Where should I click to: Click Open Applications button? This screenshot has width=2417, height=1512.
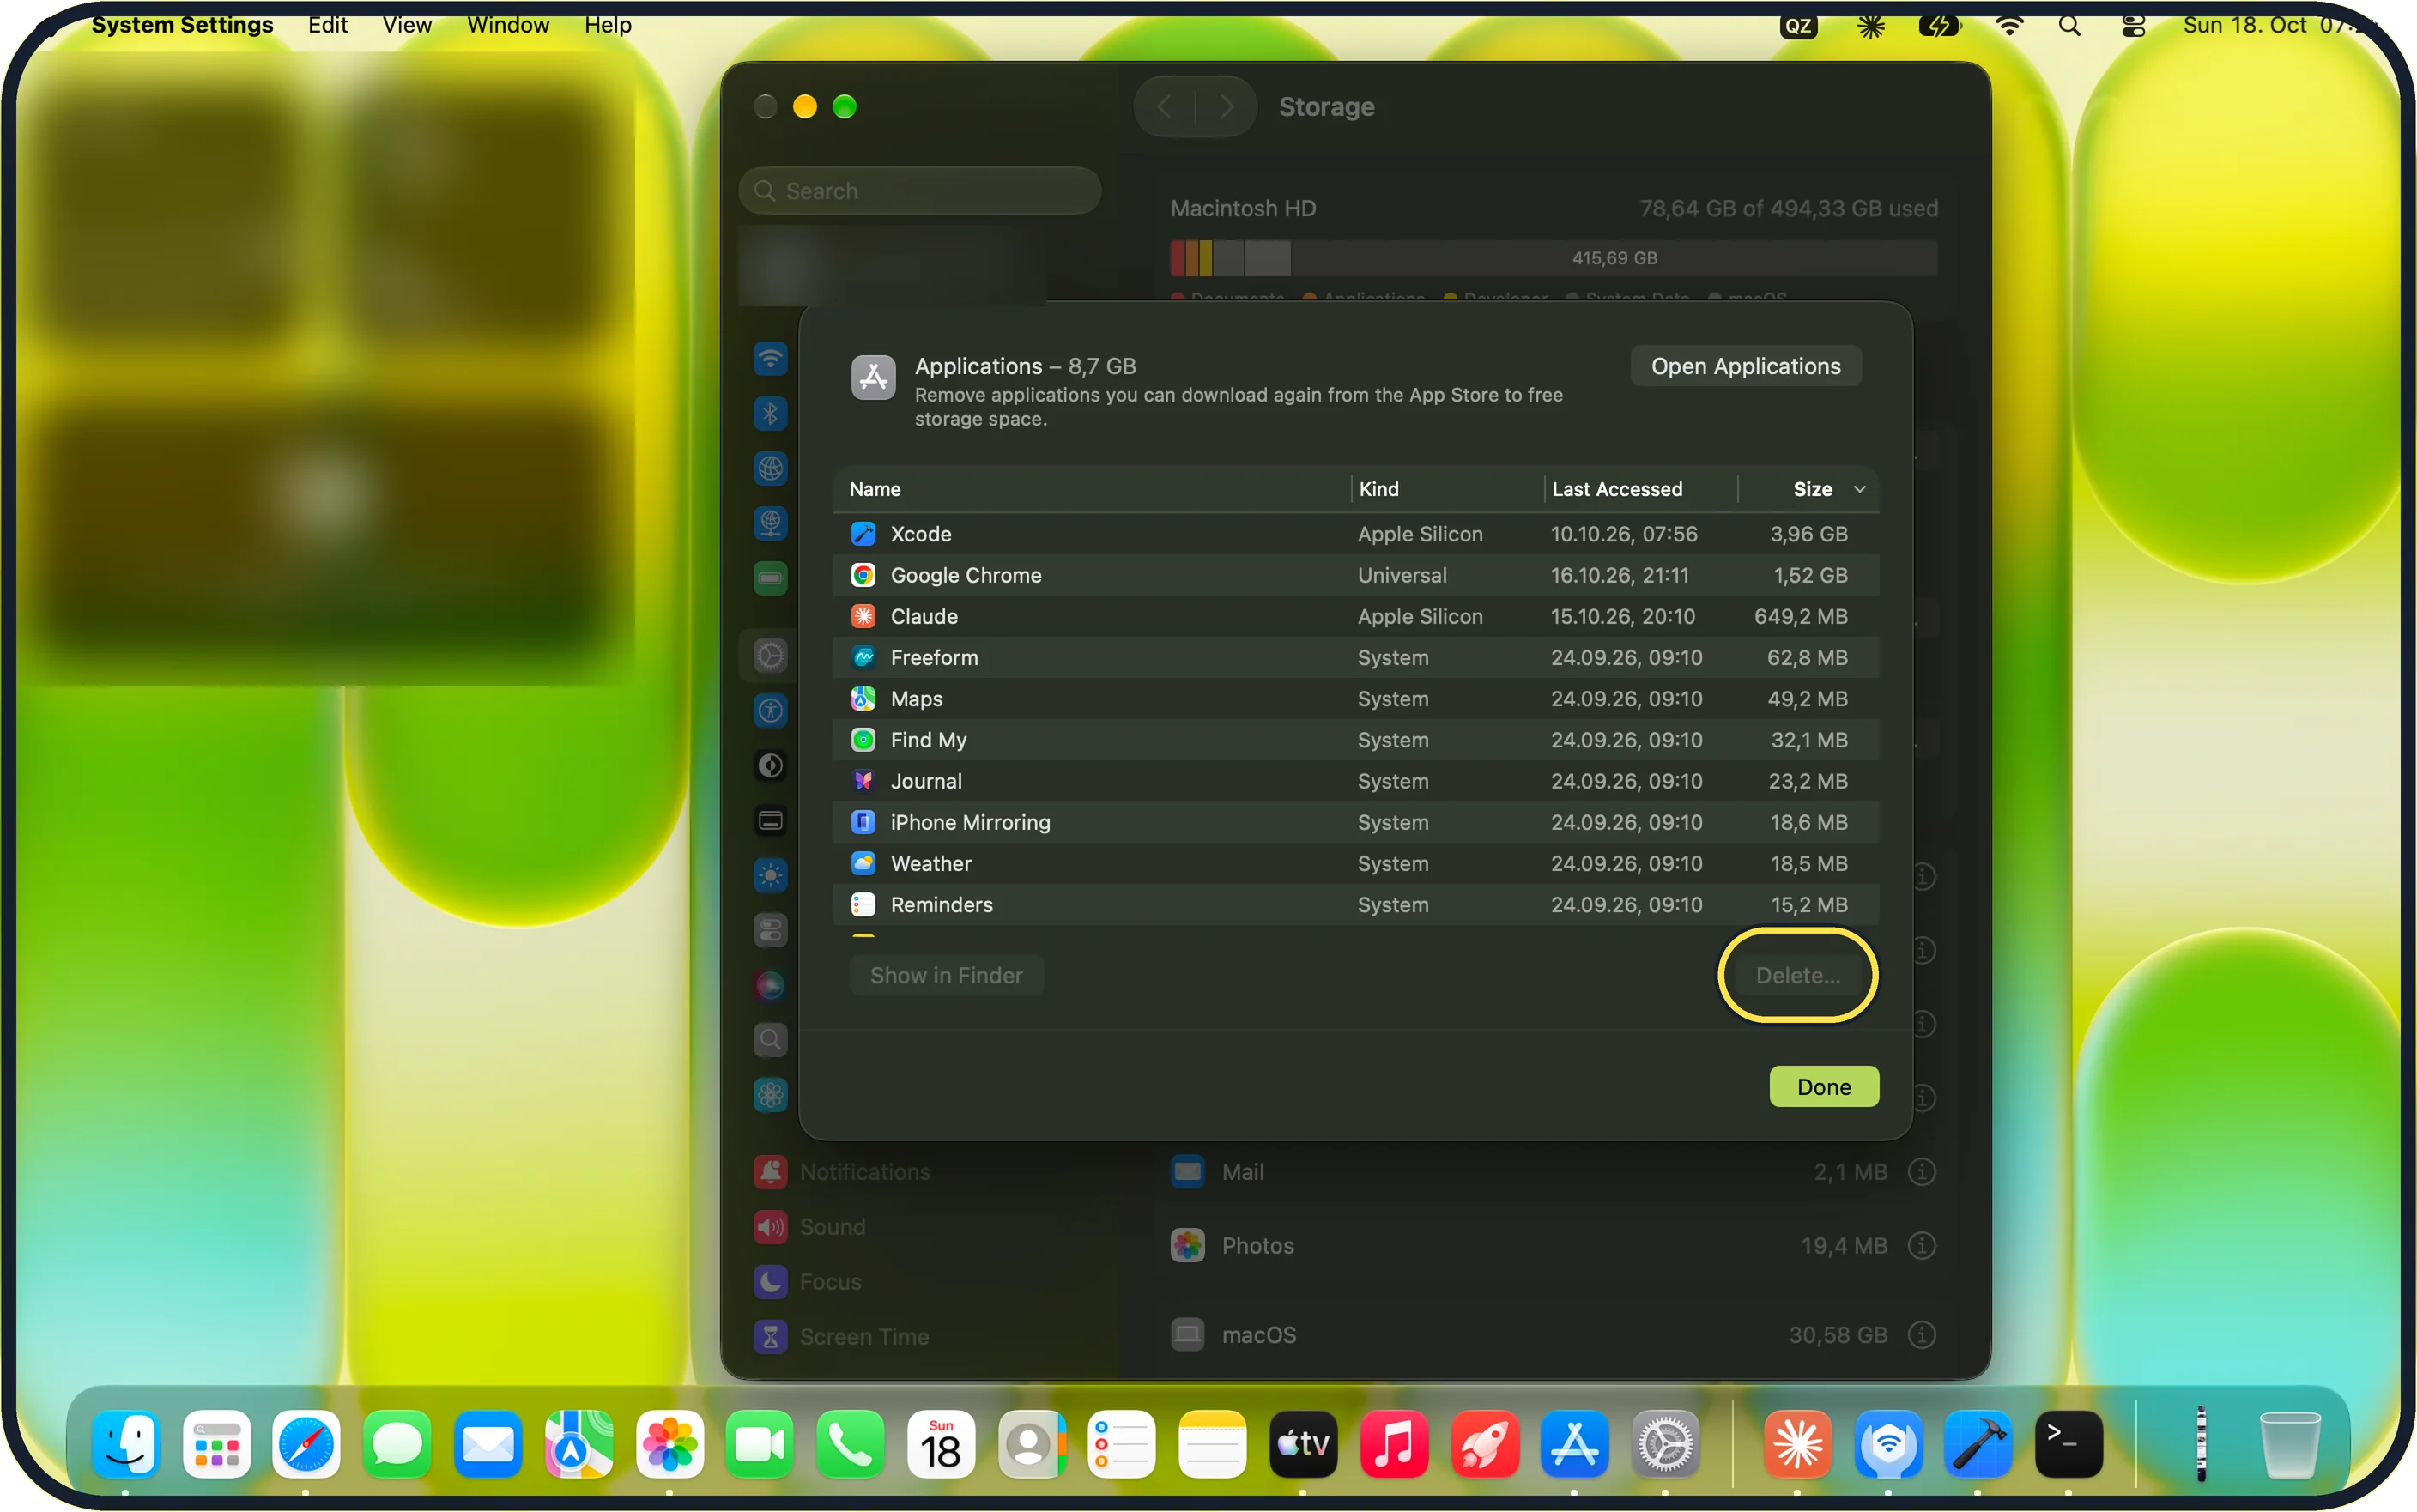point(1746,366)
